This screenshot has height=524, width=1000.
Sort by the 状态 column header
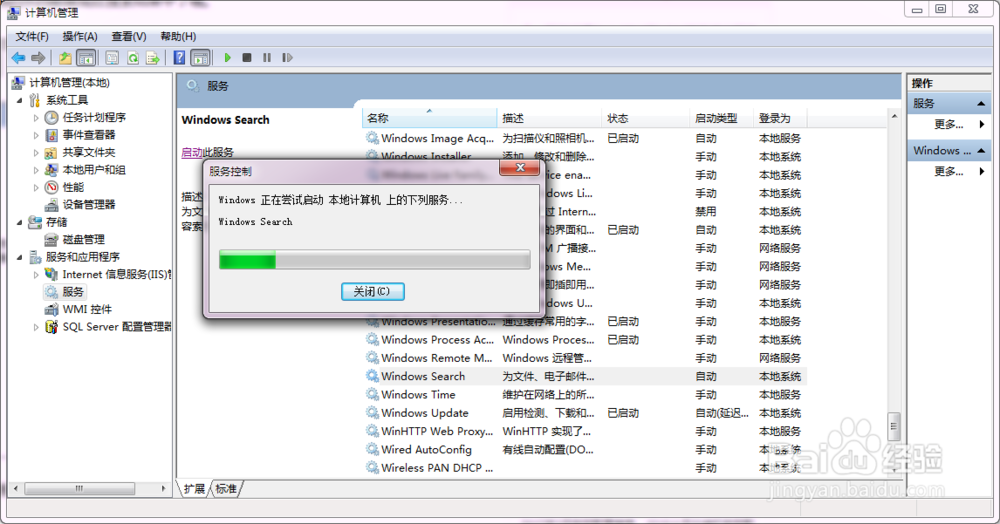[x=645, y=118]
